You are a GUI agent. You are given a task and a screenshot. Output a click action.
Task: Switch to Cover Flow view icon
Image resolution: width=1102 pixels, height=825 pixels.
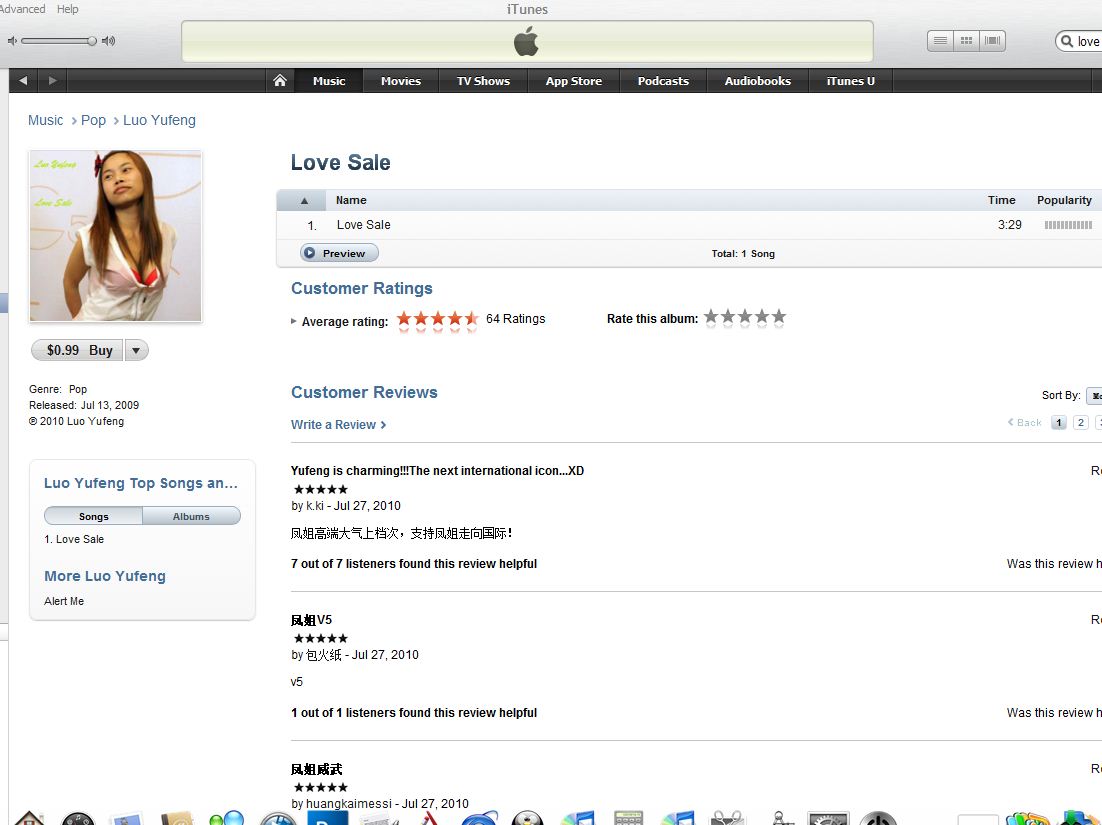[992, 41]
